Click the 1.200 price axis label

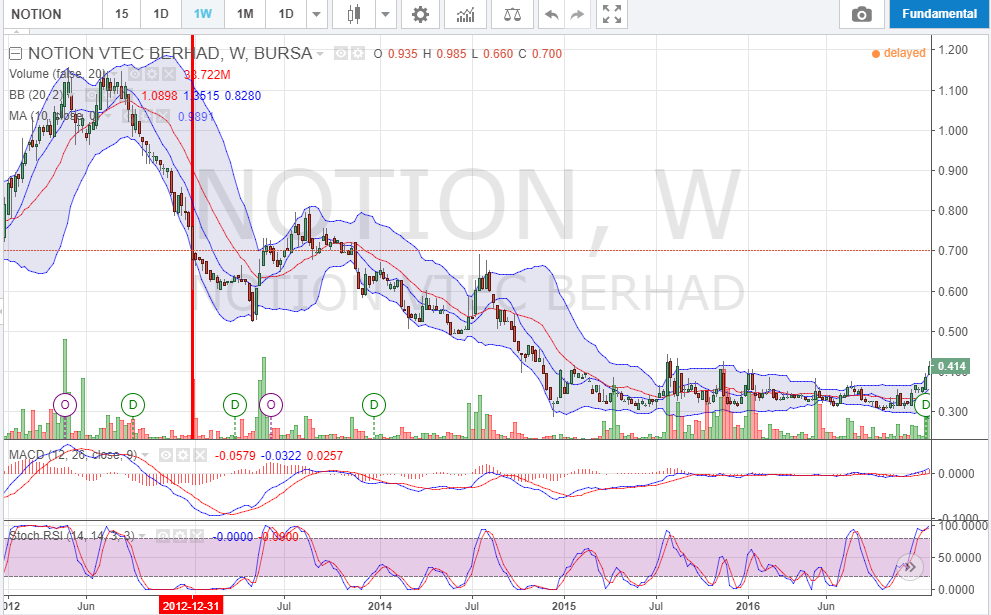pos(953,50)
